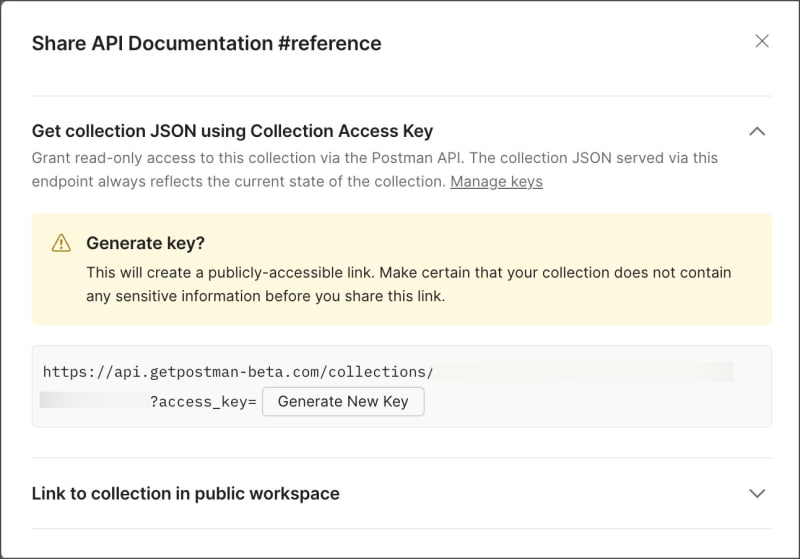Click the warning triangle icon

pos(61,243)
